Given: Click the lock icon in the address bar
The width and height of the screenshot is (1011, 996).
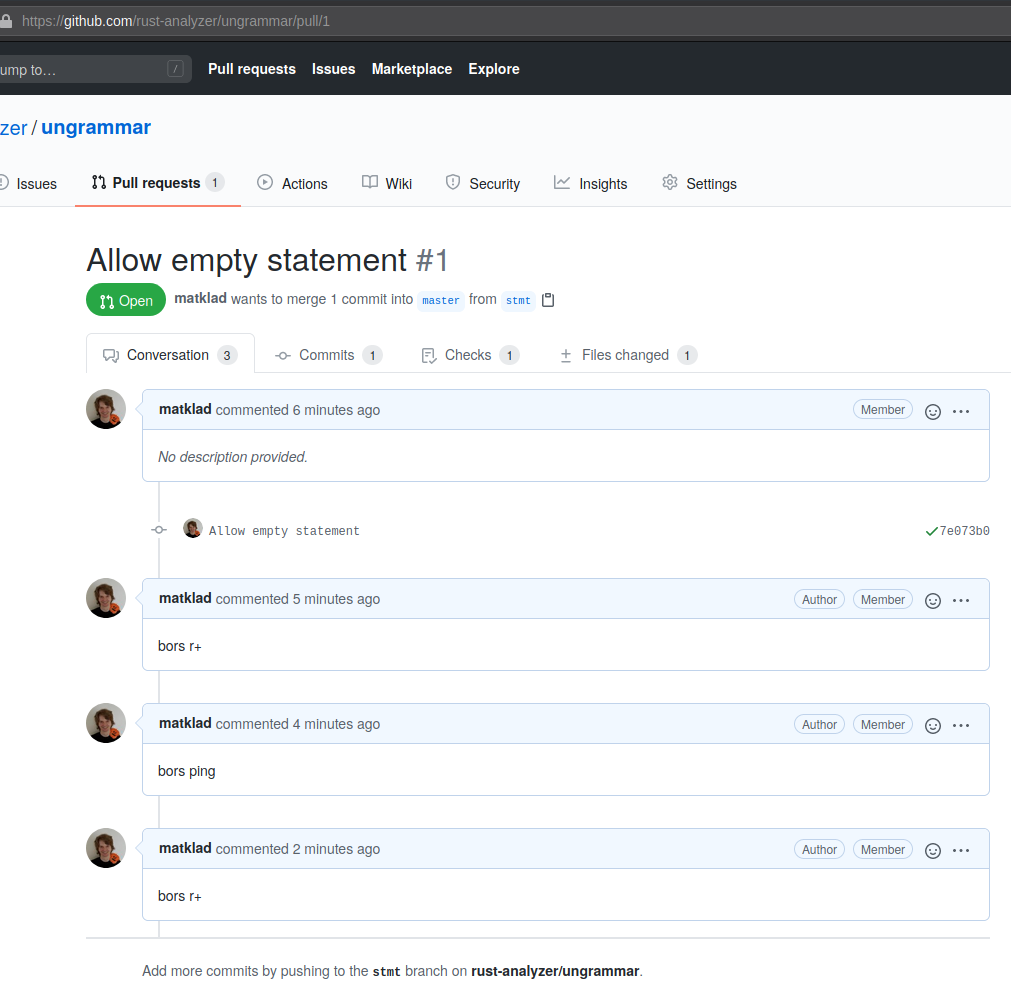Looking at the screenshot, I should click(x=6, y=21).
